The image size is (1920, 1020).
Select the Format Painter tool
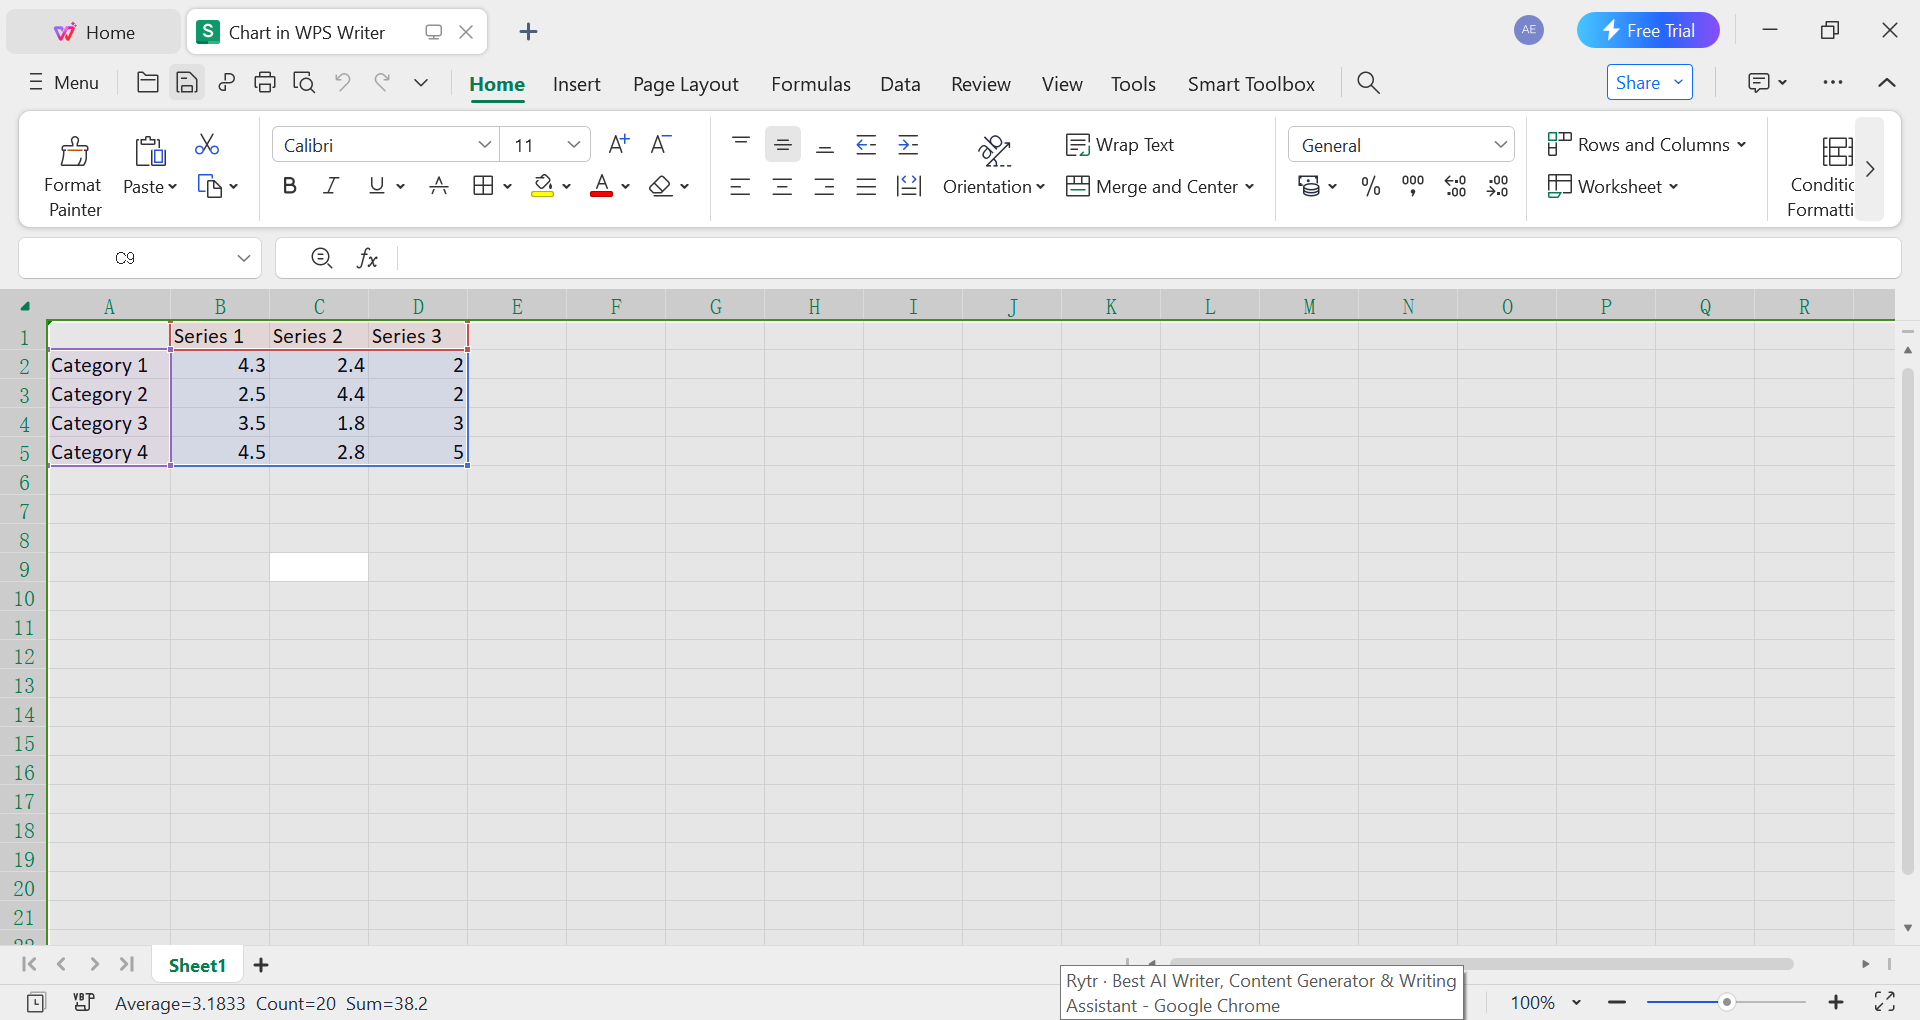coord(72,170)
